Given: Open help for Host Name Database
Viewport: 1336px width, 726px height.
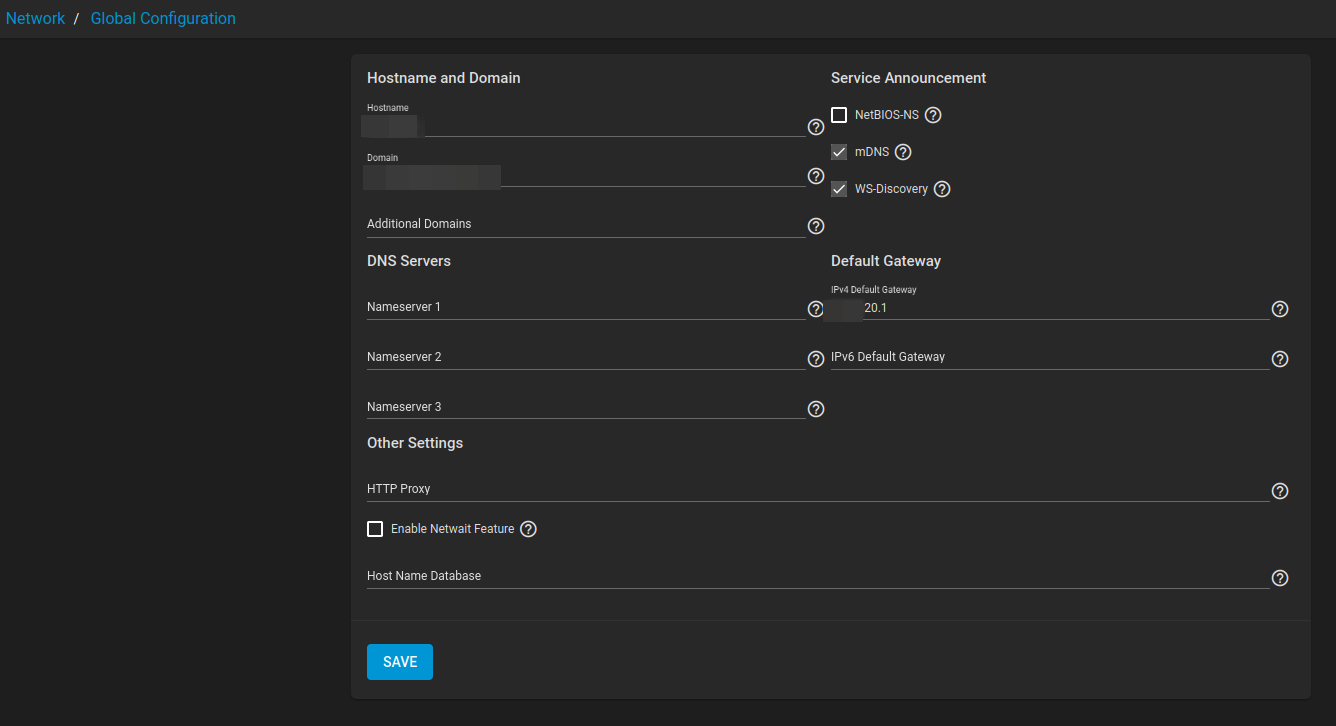Looking at the screenshot, I should pos(1280,578).
